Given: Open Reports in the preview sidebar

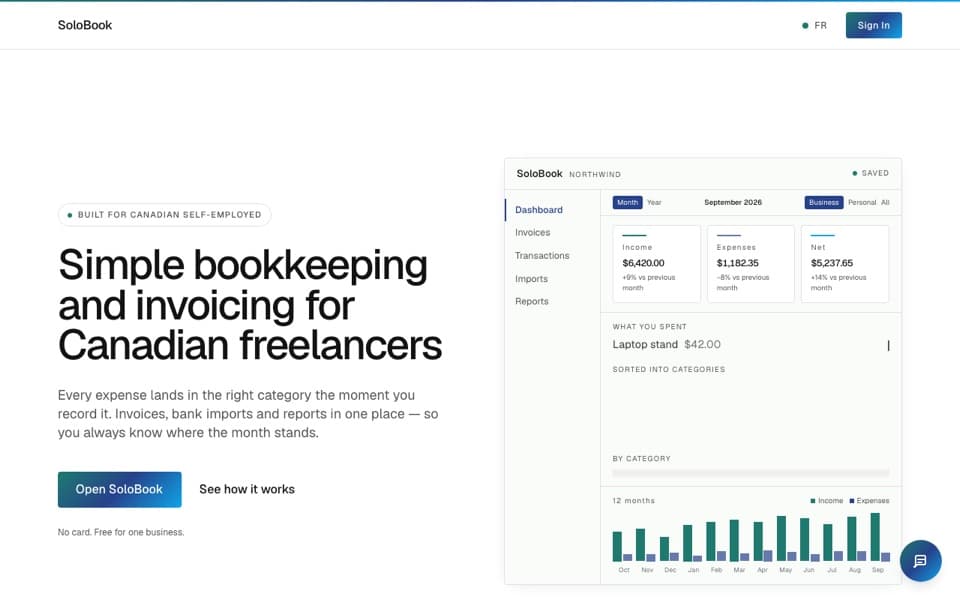Looking at the screenshot, I should 531,301.
